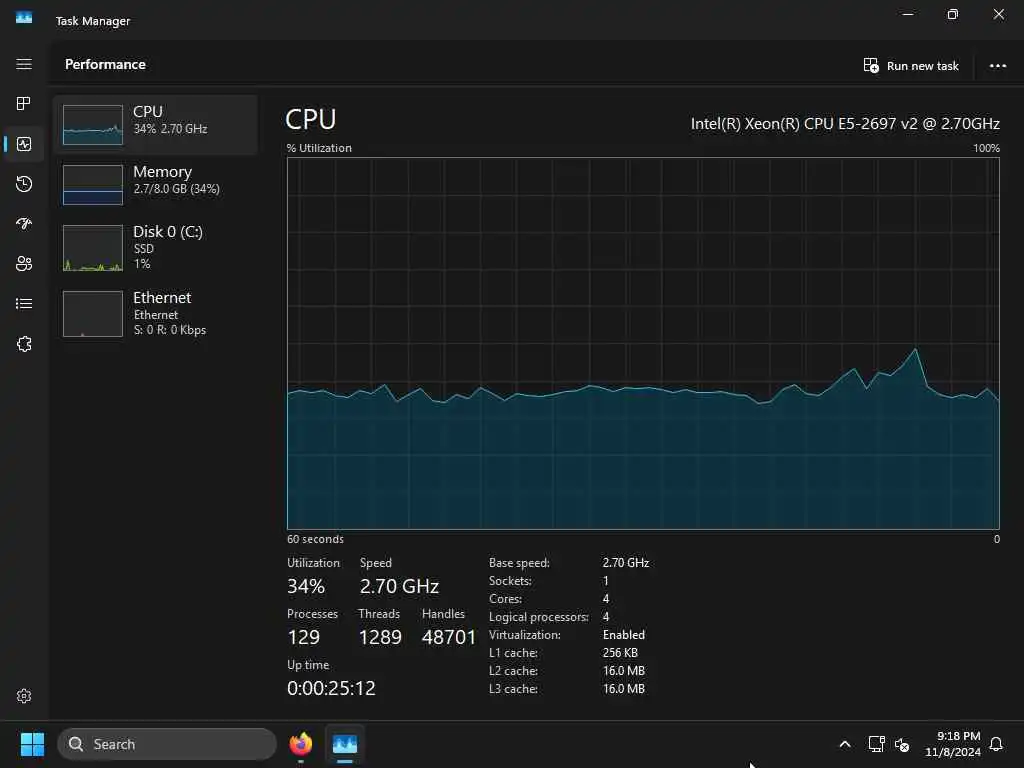The width and height of the screenshot is (1024, 768).
Task: Click the L2 cache label
Action: point(513,671)
